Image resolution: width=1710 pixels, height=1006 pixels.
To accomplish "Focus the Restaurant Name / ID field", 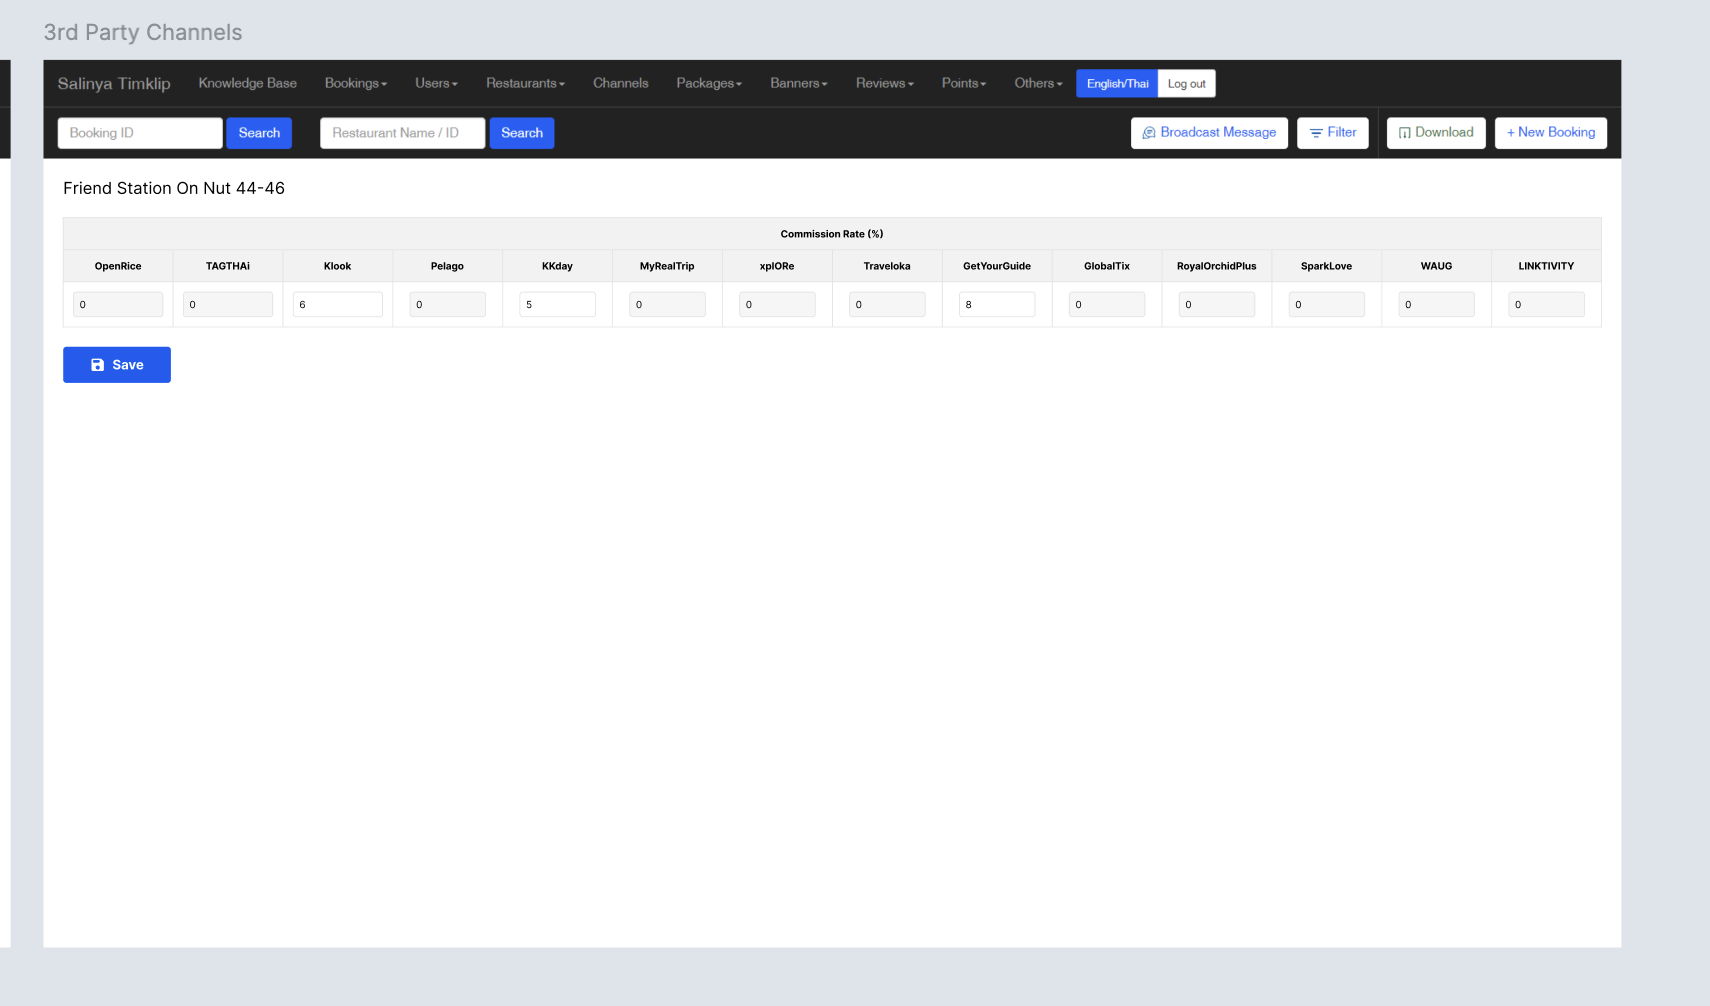I will point(402,133).
